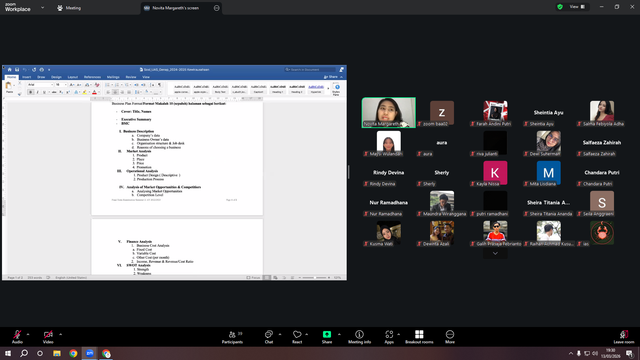Select Galih Prasaja Febrianto's tile

tap(495, 233)
